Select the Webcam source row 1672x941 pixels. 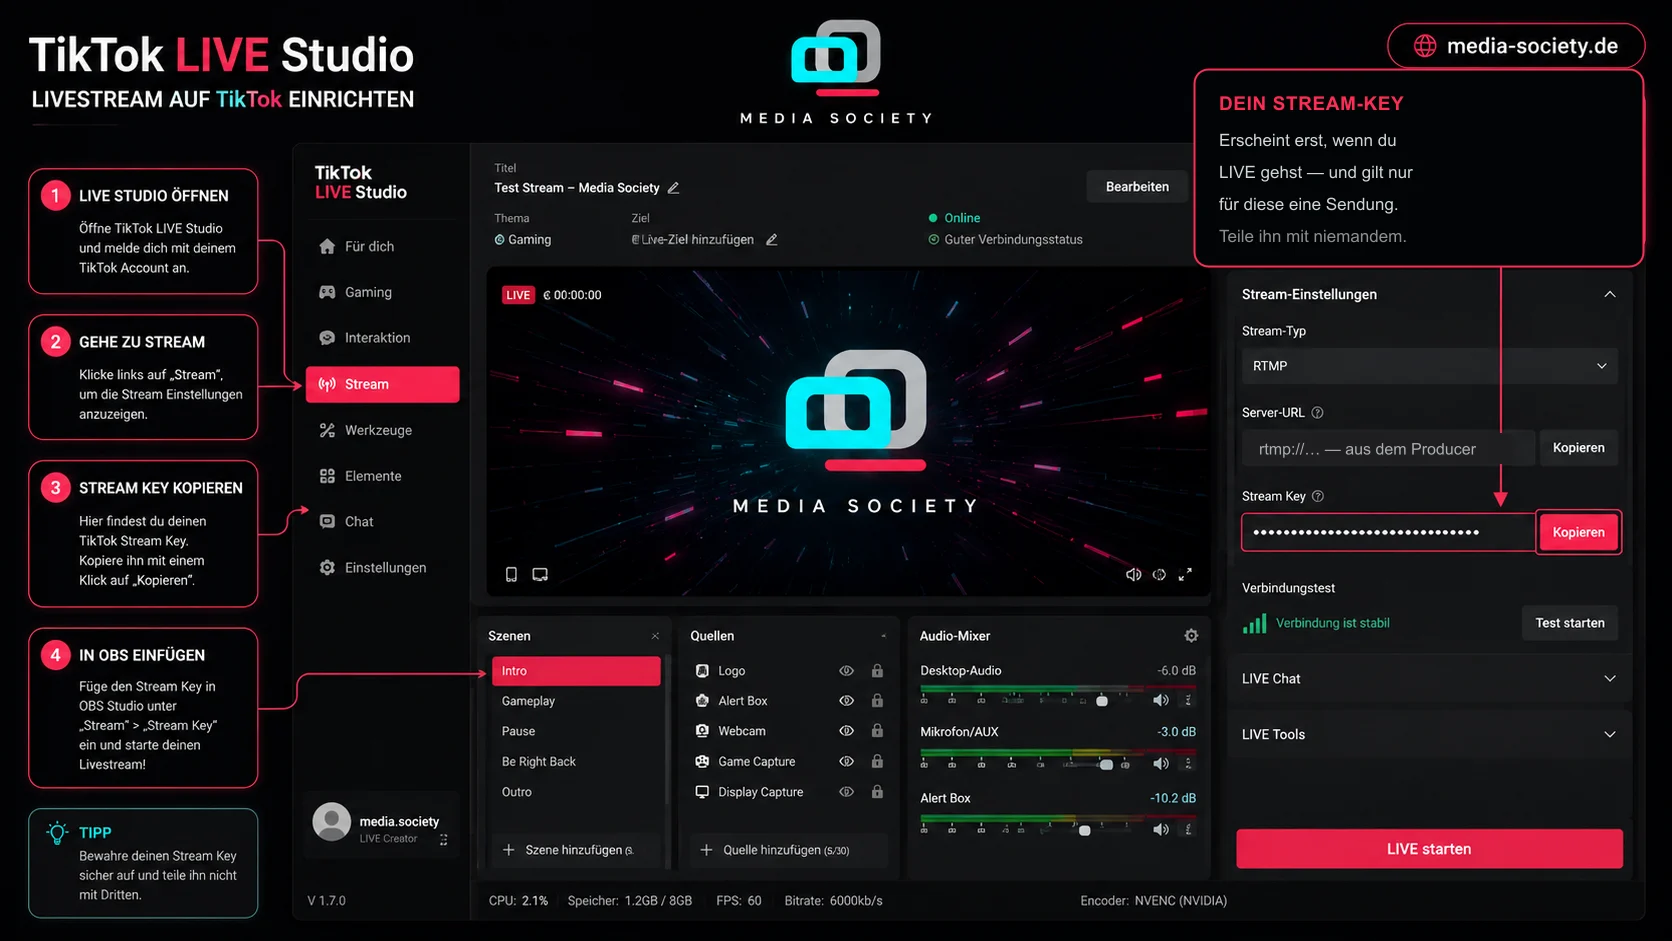[788, 731]
